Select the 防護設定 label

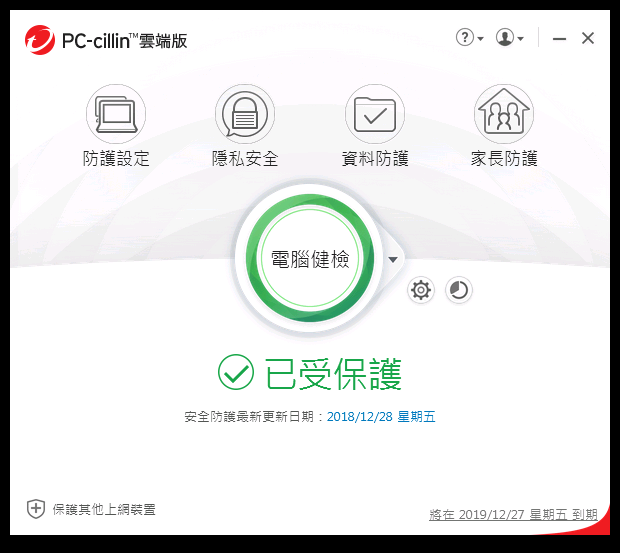(x=116, y=159)
